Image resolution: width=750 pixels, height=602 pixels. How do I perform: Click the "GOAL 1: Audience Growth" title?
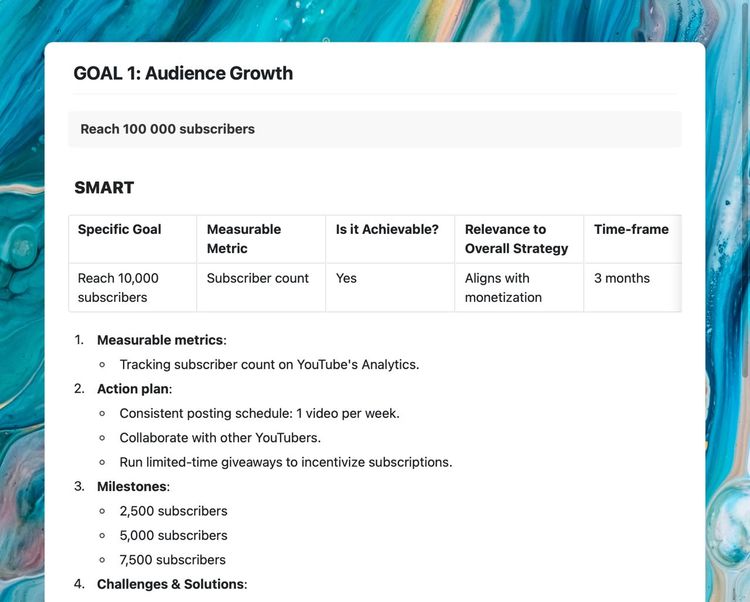point(183,73)
